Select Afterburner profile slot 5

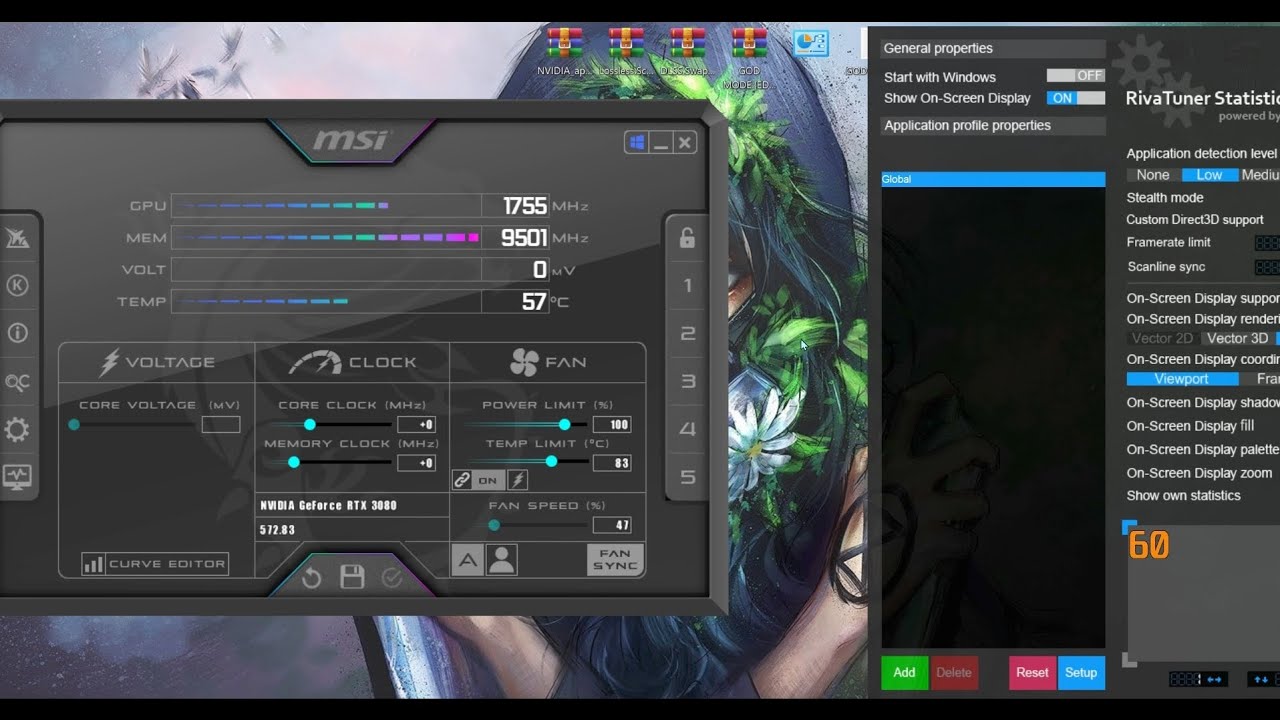pos(687,477)
